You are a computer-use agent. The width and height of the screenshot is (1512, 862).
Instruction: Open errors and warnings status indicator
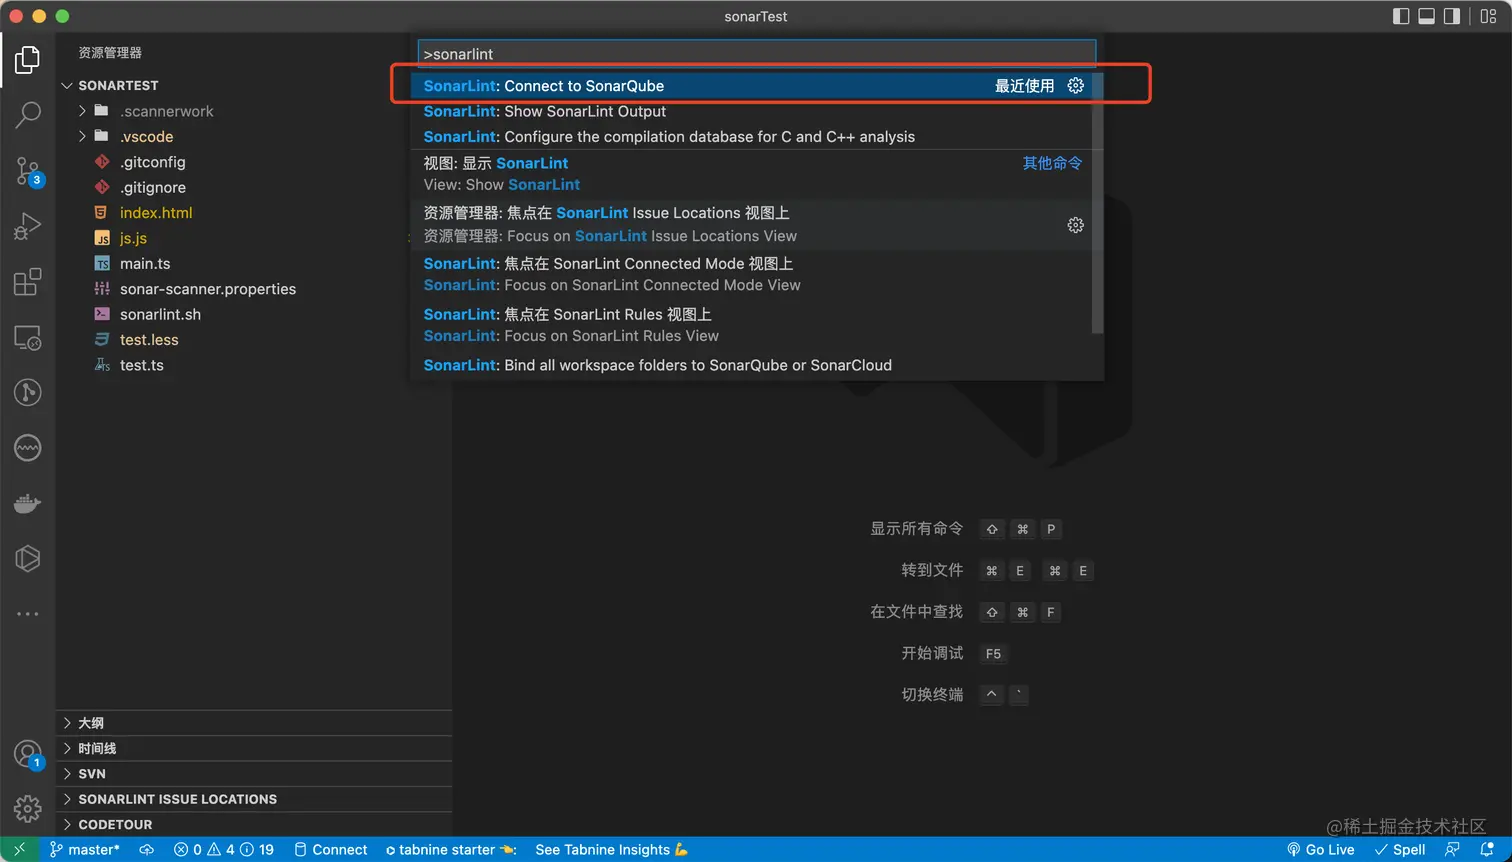coord(224,850)
